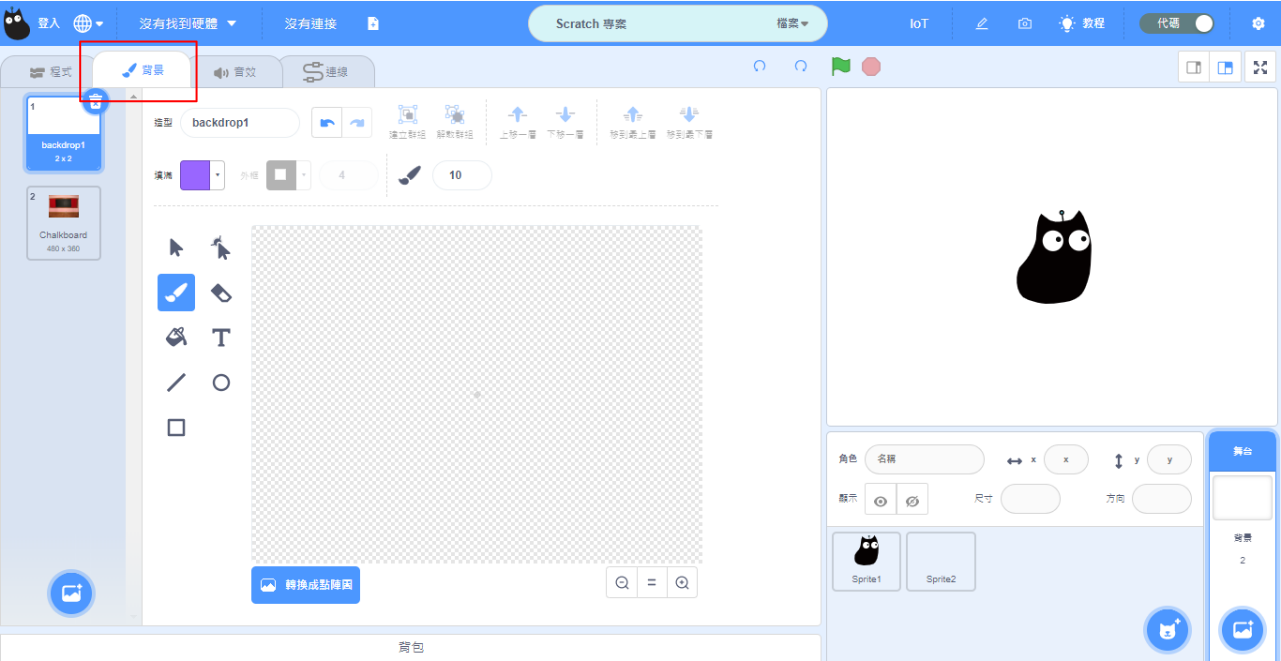Click the top toolbar redo arrow near flag

800,66
